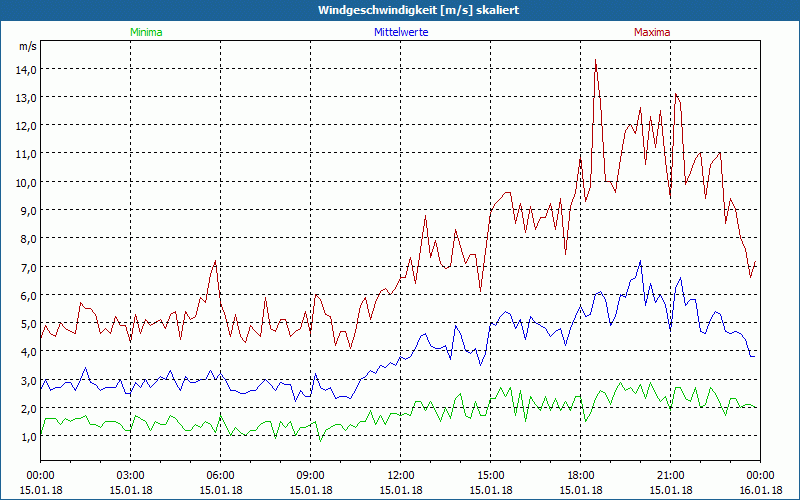
Task: Click the red Maxima legend label
Action: point(652,32)
